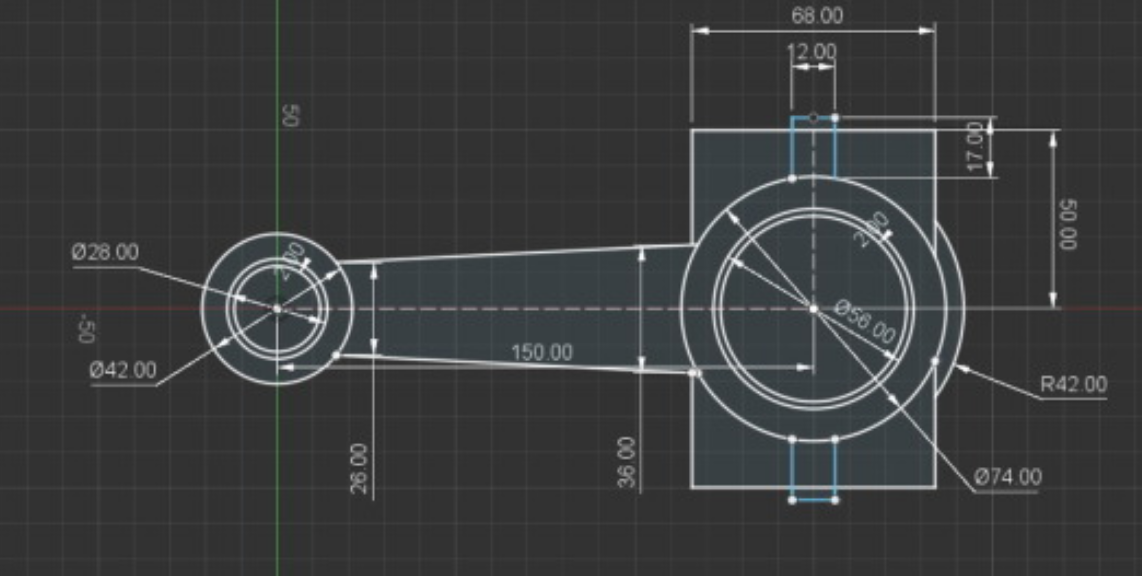The width and height of the screenshot is (1142, 576).
Task: Select the Ø74.00 diameter dimension label
Action: (1007, 477)
